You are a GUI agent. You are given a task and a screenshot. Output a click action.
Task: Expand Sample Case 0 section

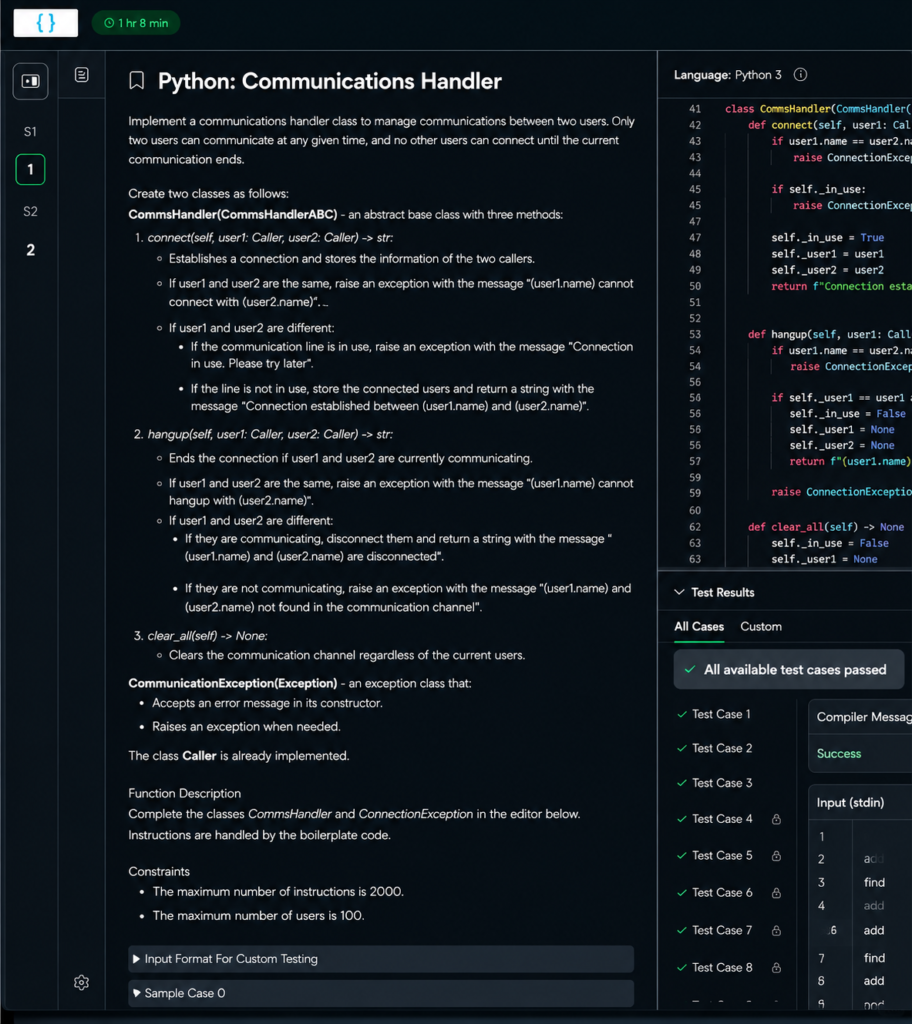381,993
